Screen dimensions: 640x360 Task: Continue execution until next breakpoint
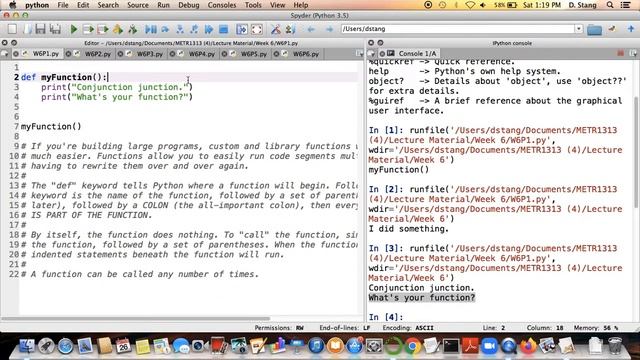(x=209, y=29)
